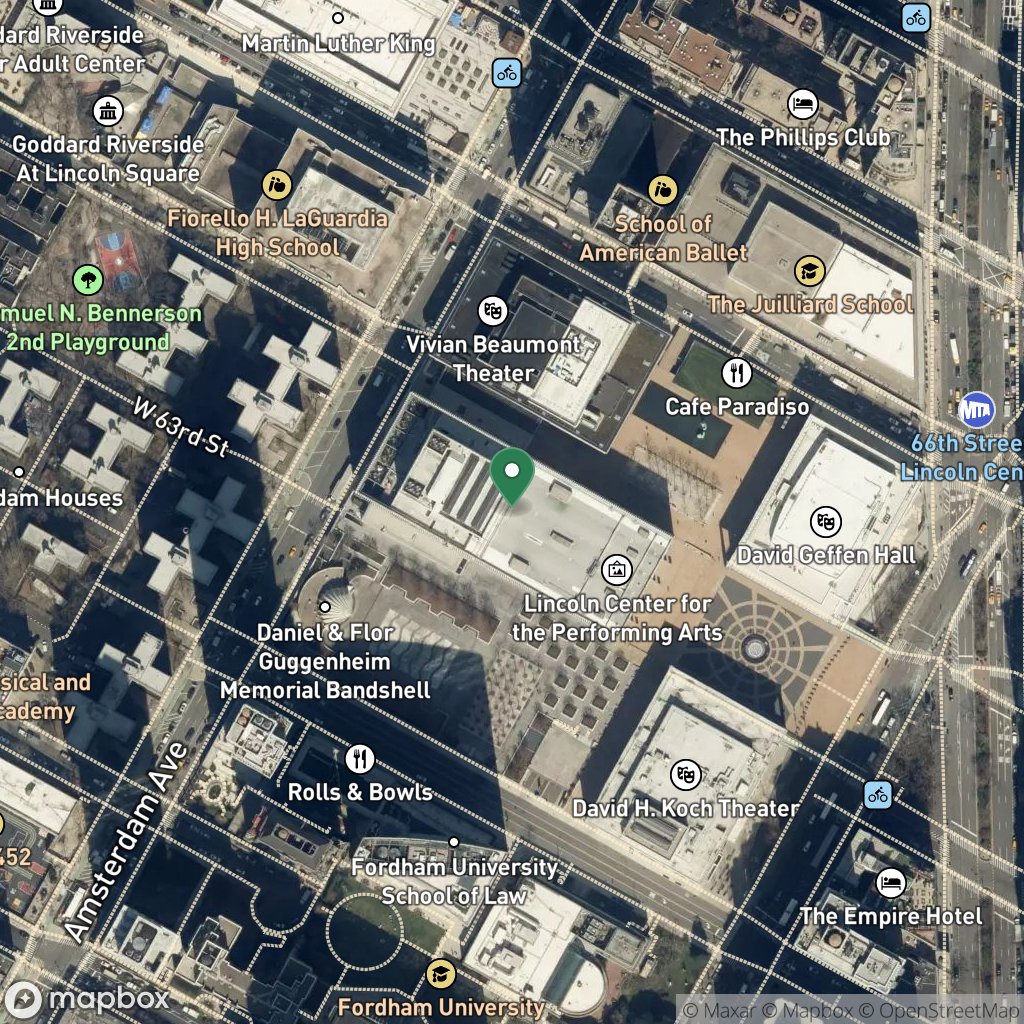Click bike share icon beside Martin Luther King
Screen dimensions: 1024x1024
click(x=507, y=73)
